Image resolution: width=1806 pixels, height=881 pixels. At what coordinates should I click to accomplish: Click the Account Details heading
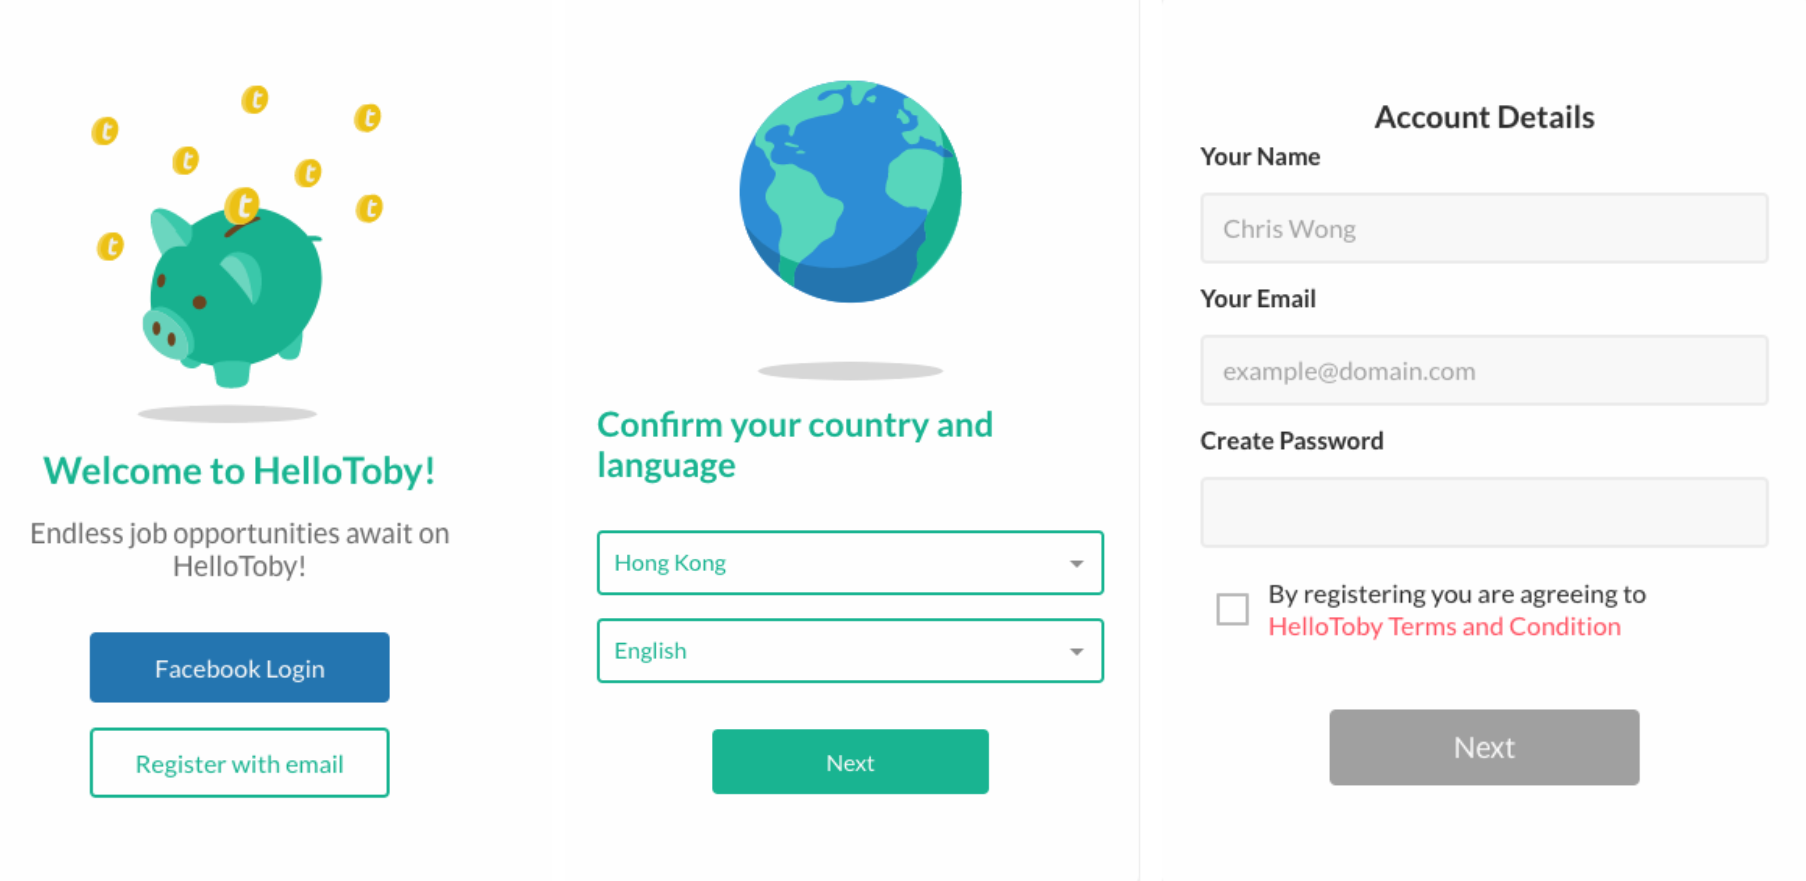point(1484,117)
